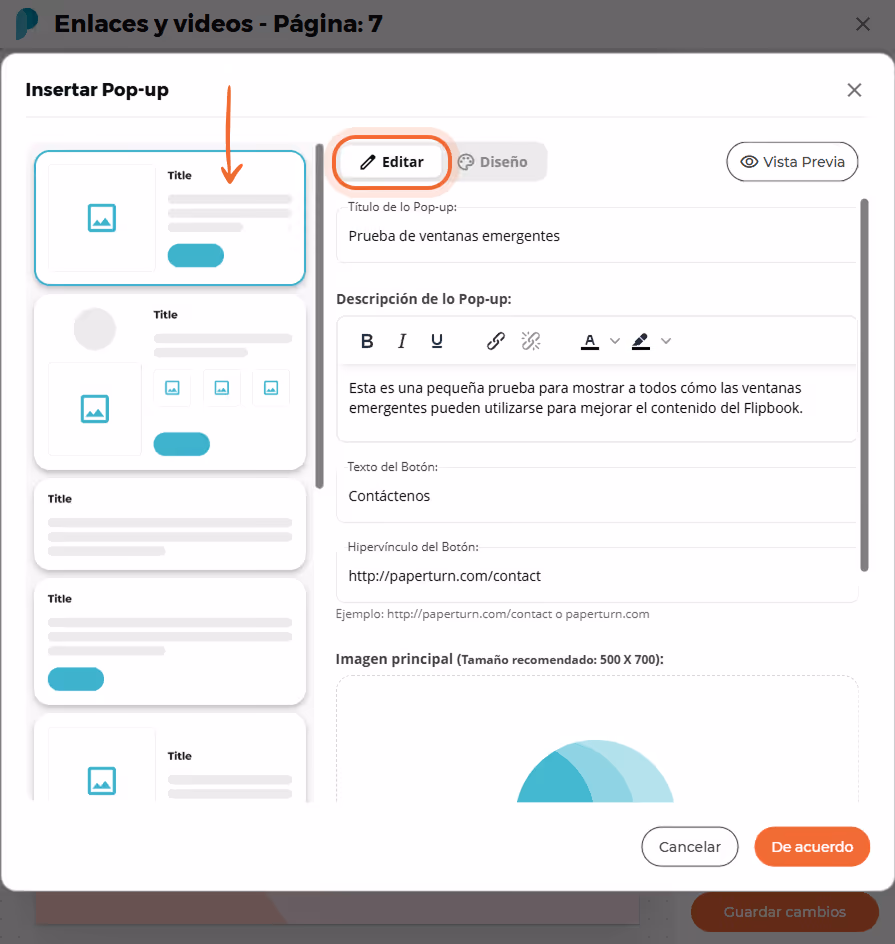
Task: Switch to the Diseño tab
Action: tap(493, 162)
